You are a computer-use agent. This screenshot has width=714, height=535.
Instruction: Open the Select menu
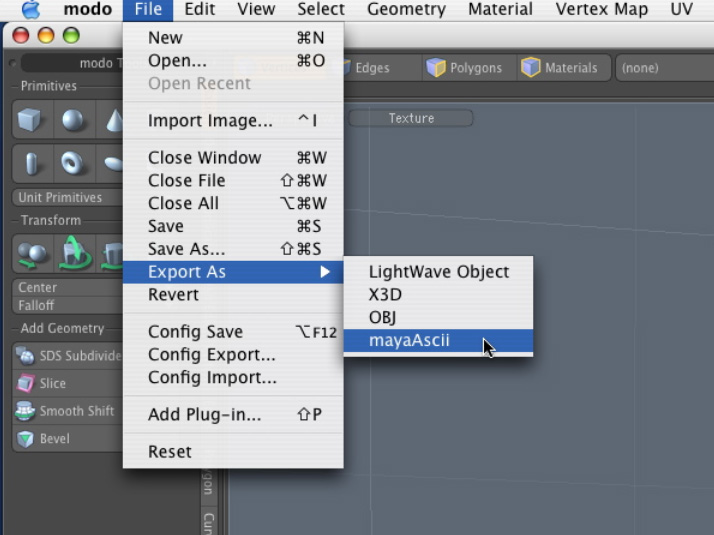point(321,9)
